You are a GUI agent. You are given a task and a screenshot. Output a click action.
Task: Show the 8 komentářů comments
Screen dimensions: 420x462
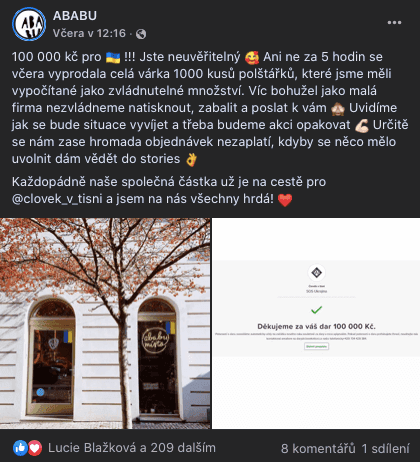pos(318,448)
